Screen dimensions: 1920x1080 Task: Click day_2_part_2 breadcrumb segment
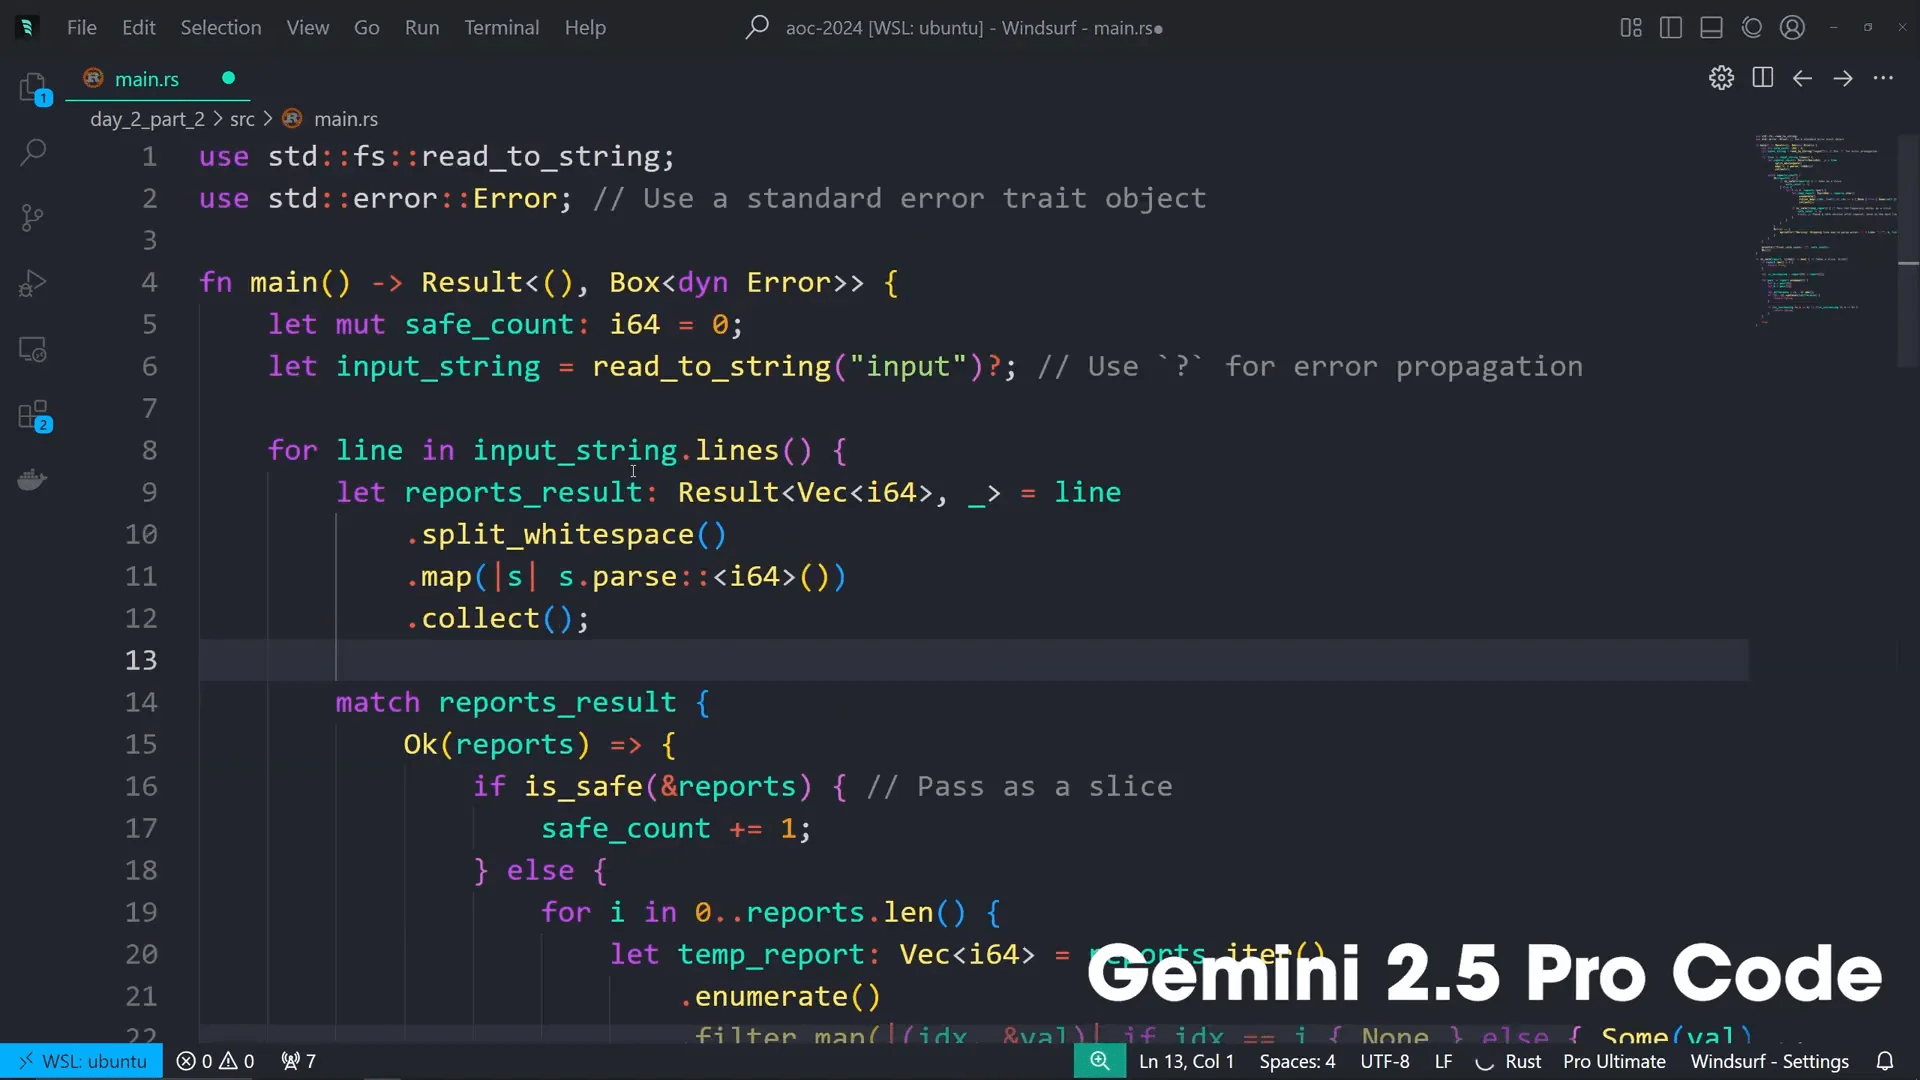point(147,119)
